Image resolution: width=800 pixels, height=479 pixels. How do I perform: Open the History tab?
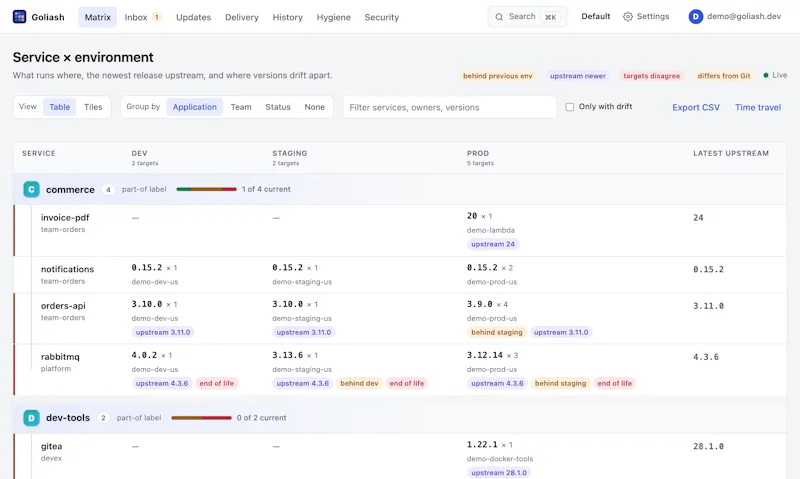(287, 17)
